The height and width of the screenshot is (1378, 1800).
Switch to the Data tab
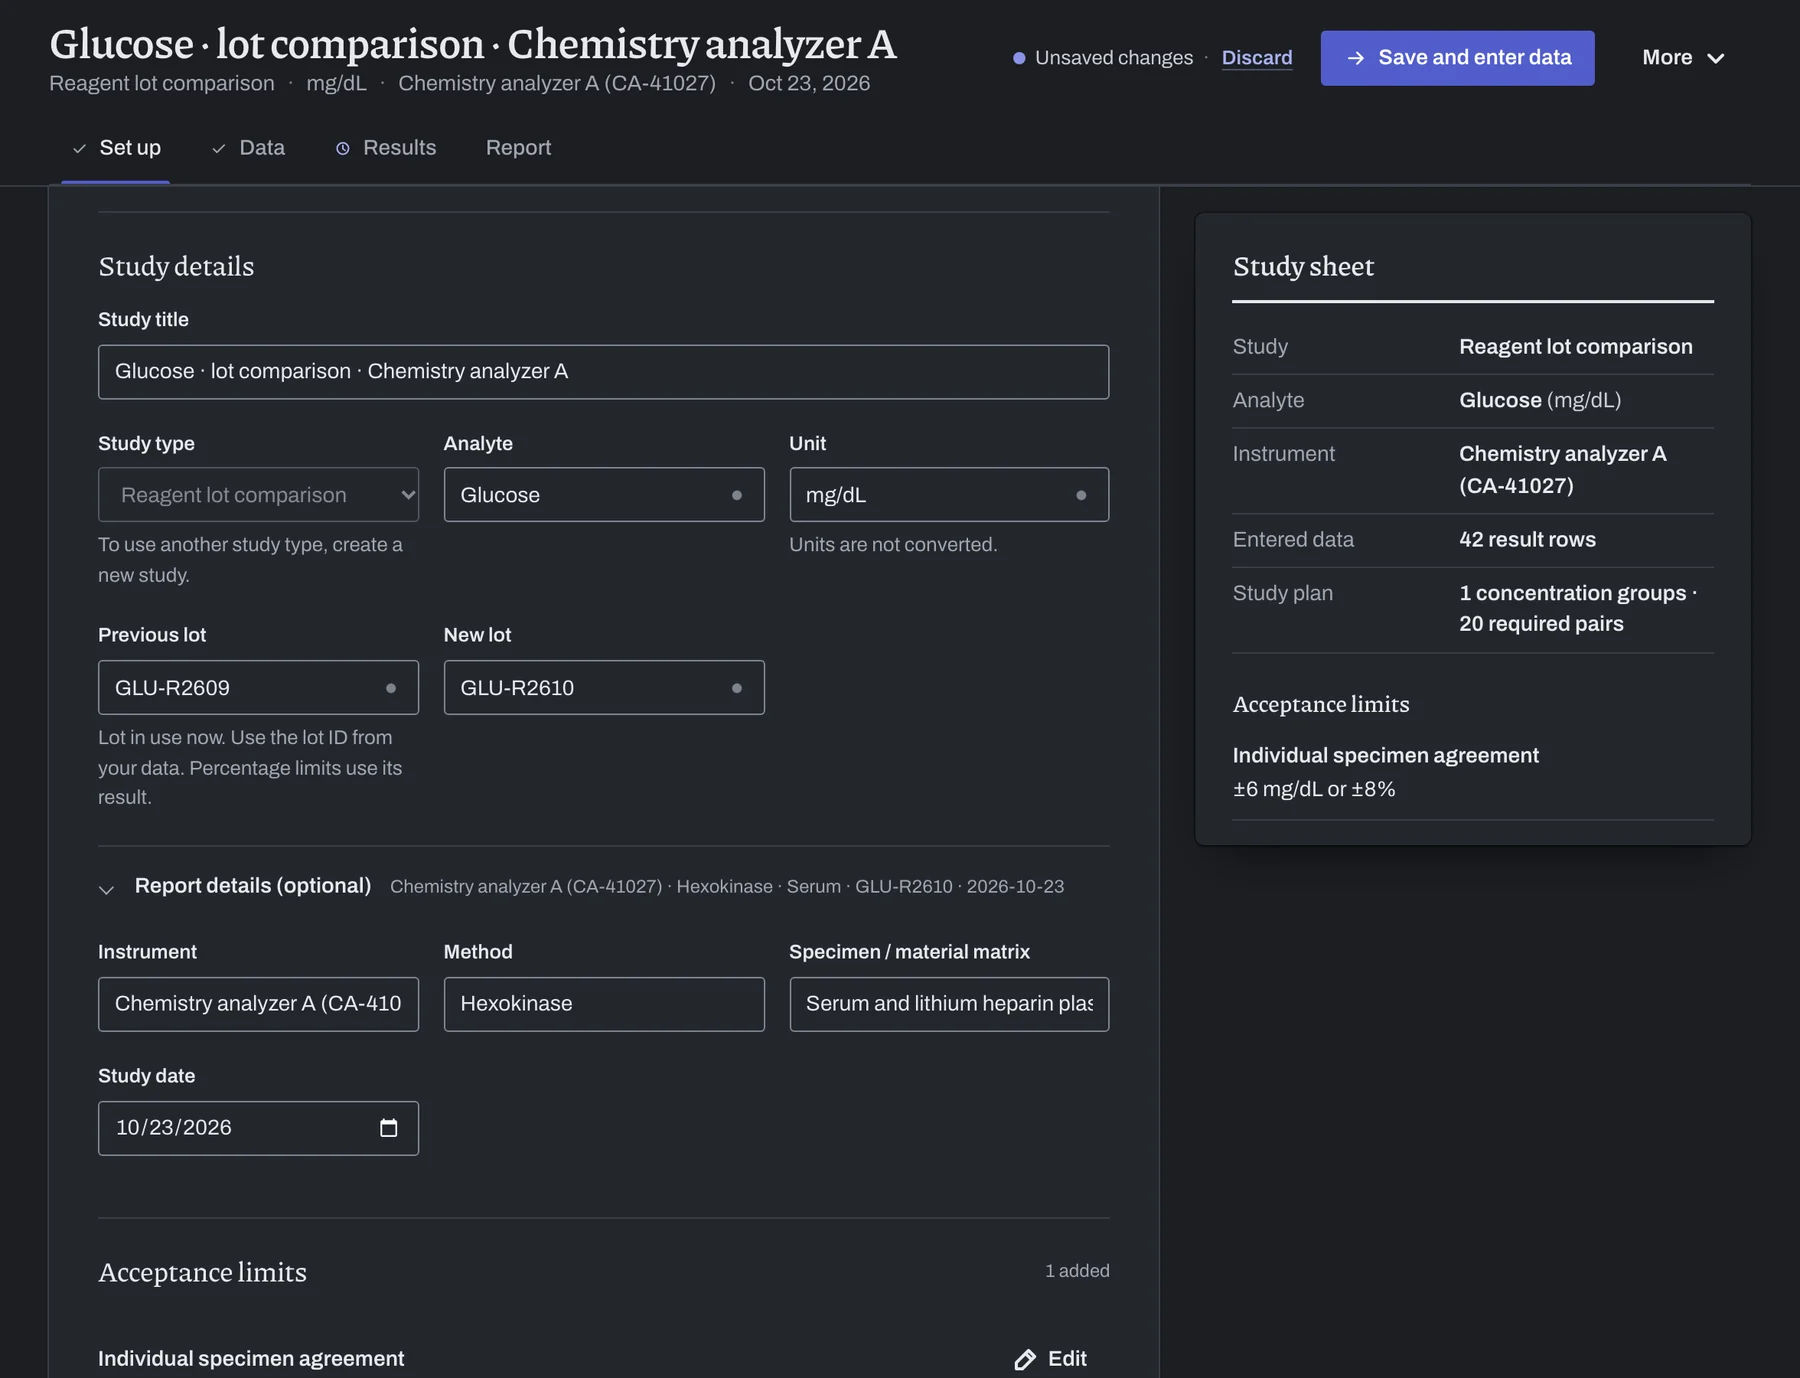pyautogui.click(x=248, y=148)
